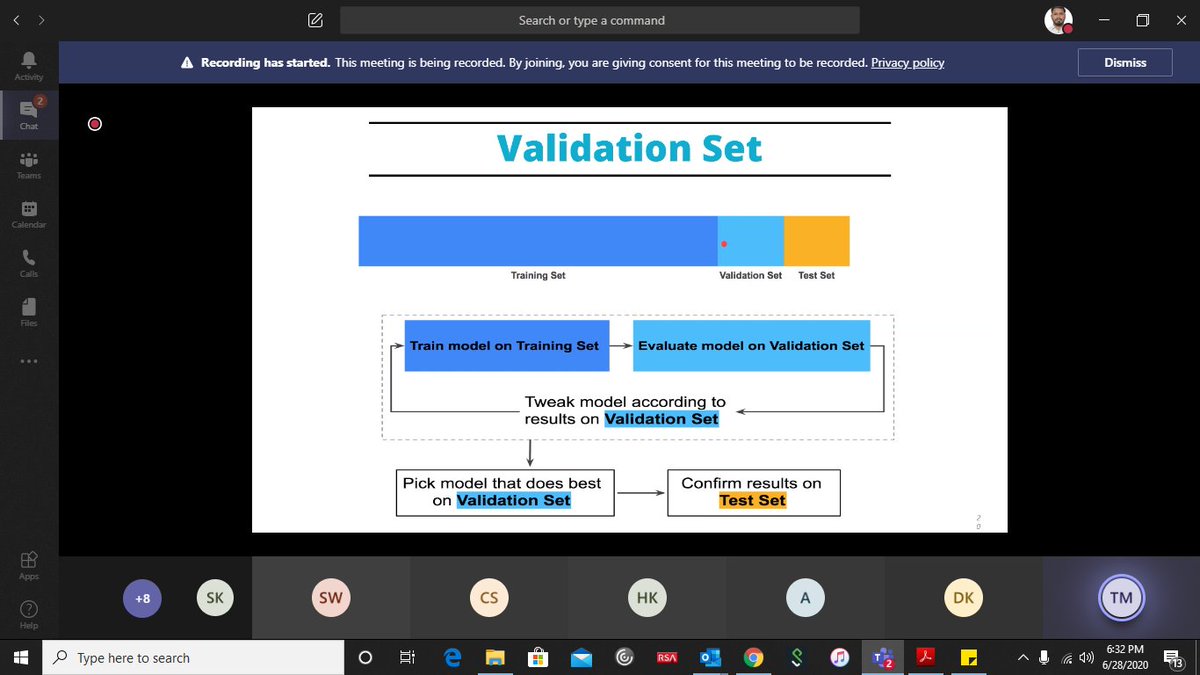Dismiss the recording notification banner
This screenshot has height=675, width=1200.
tap(1125, 62)
